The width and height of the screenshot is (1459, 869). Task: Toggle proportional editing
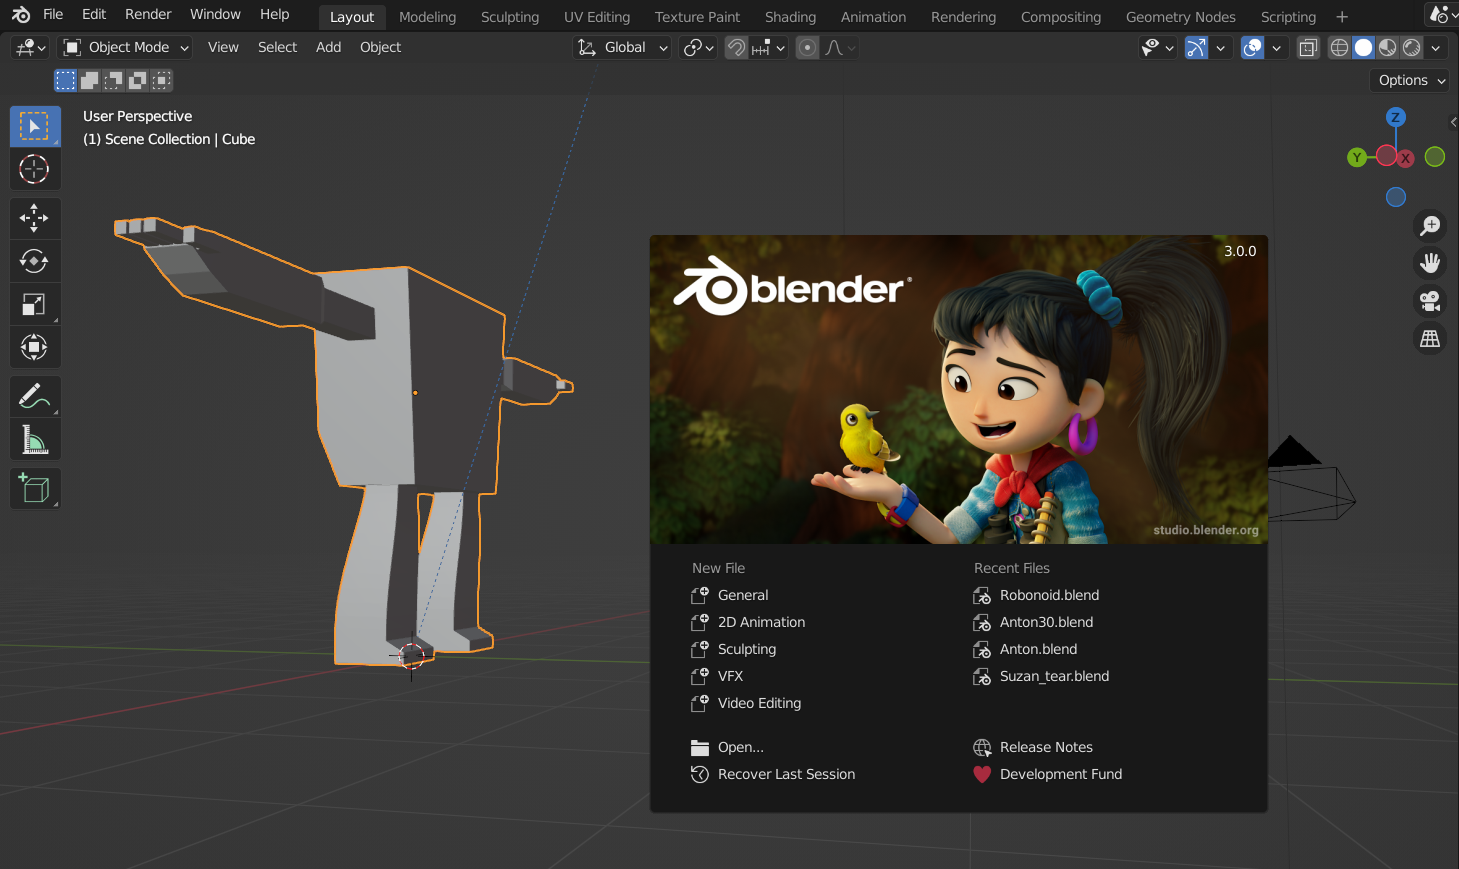tap(808, 47)
